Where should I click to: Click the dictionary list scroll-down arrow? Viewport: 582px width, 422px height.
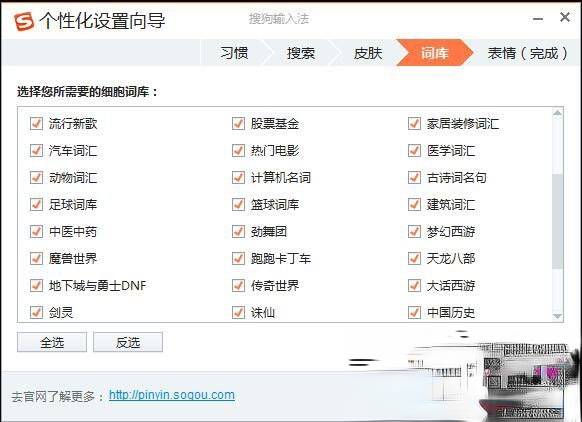[557, 316]
